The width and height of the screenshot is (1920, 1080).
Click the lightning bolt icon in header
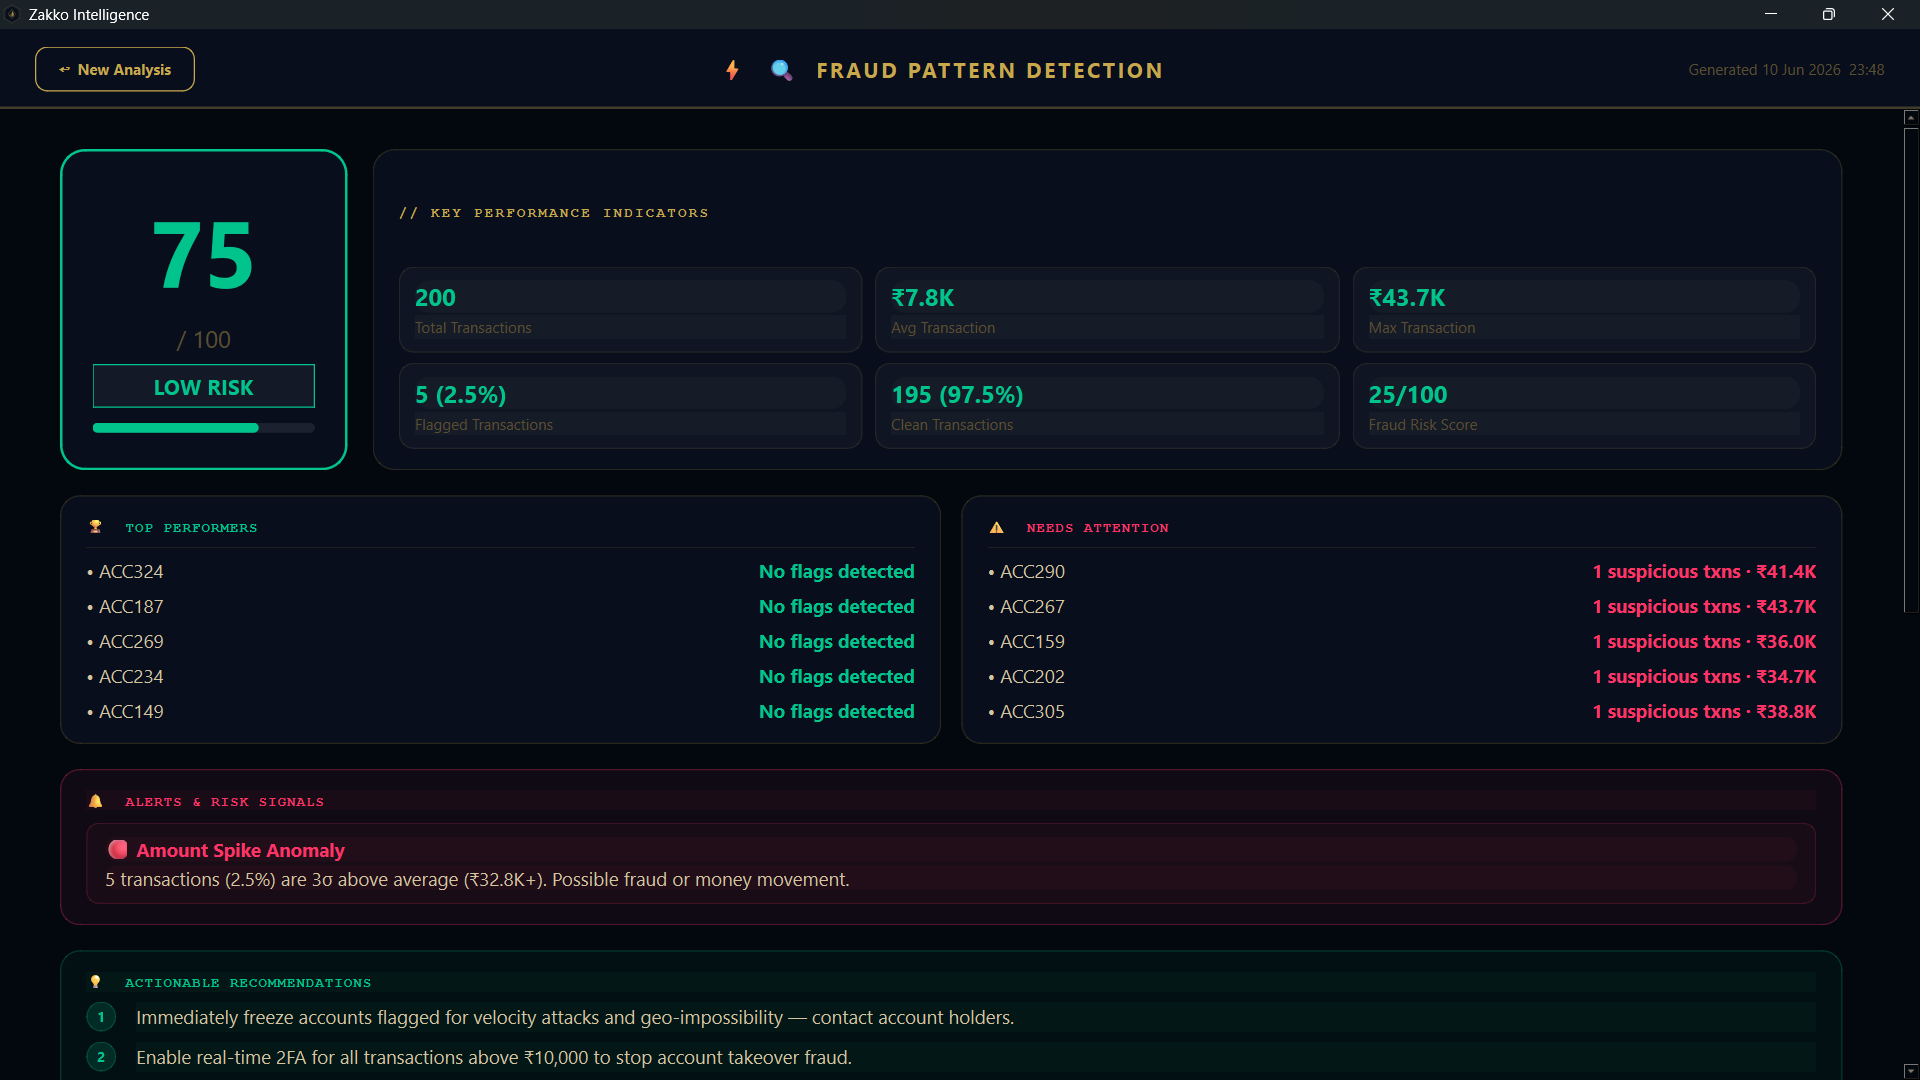(x=733, y=70)
